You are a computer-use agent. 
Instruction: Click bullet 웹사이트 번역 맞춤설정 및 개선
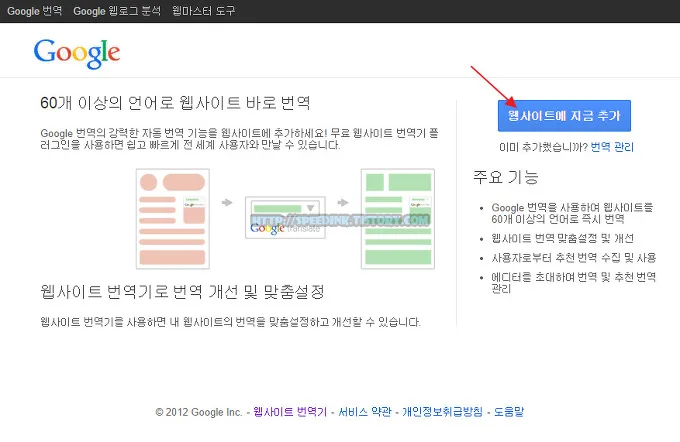tap(562, 238)
